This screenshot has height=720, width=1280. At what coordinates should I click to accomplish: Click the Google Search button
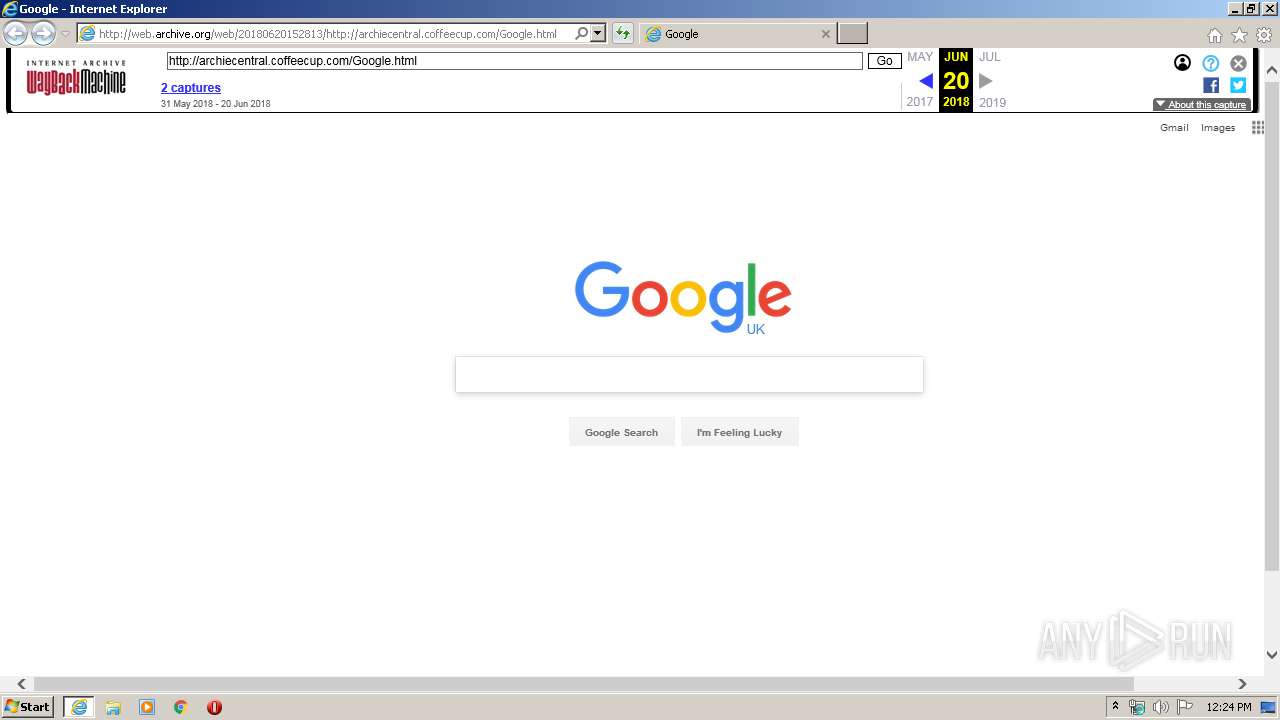(621, 432)
